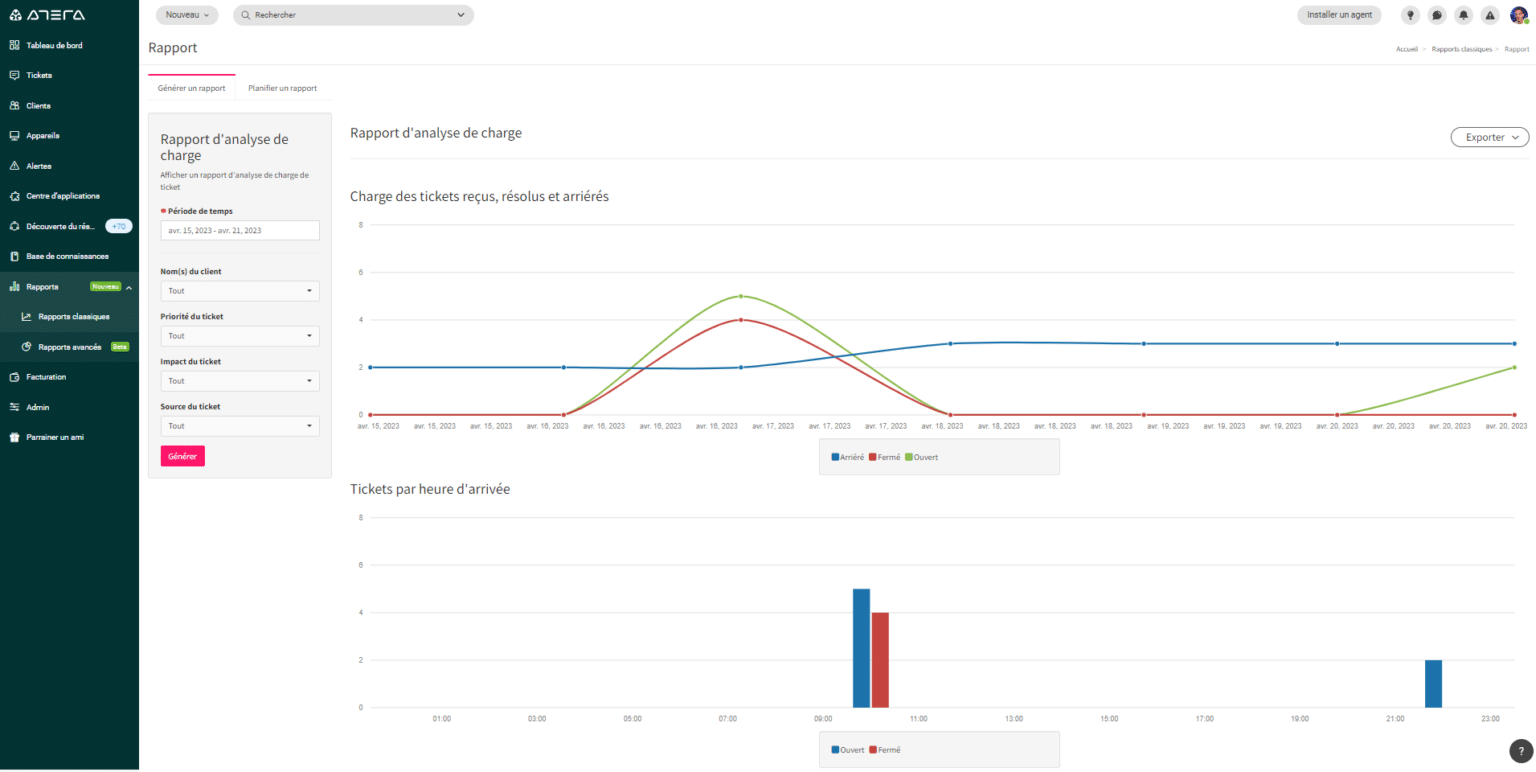Click the warning triangle icon in header
Image resolution: width=1536 pixels, height=772 pixels.
(1490, 15)
